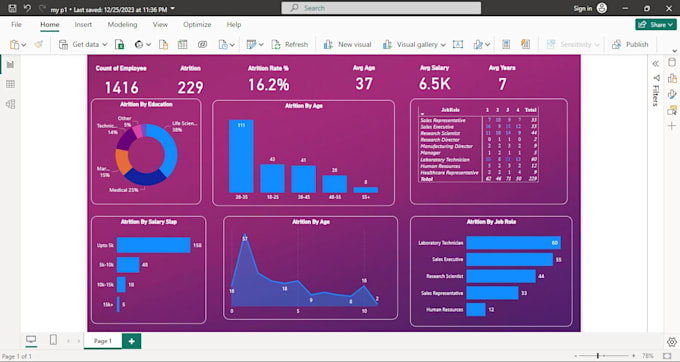Image resolution: width=680 pixels, height=362 pixels.
Task: Select the Insert ribbon tab
Action: click(x=83, y=25)
